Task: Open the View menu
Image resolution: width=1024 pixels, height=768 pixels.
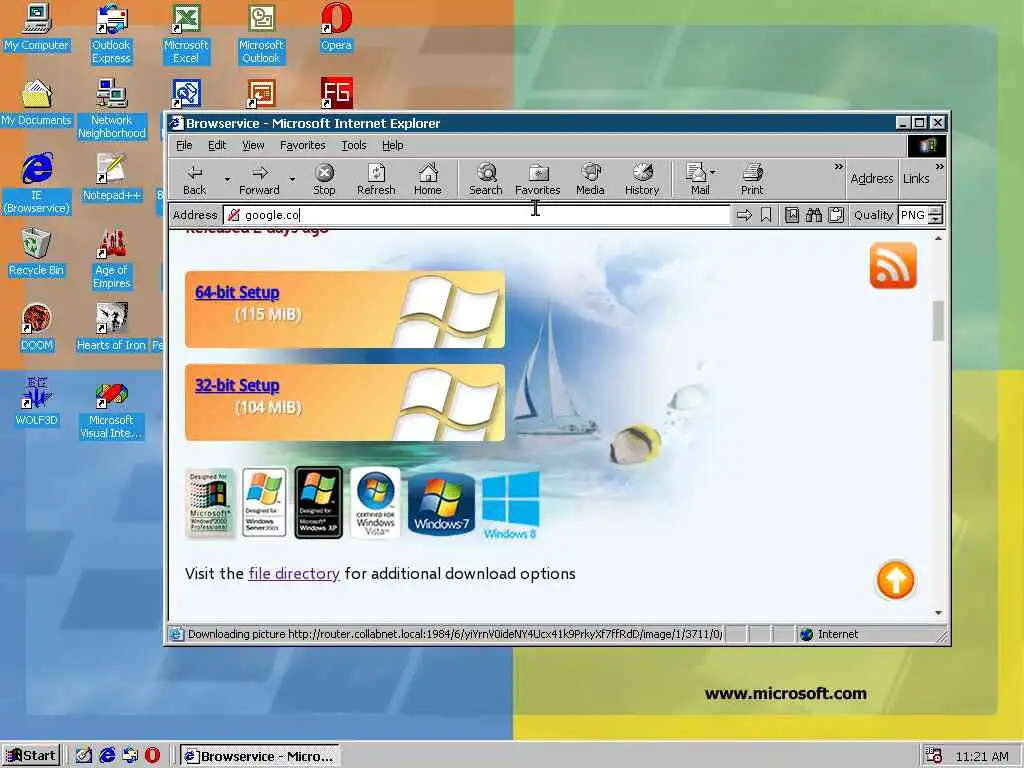Action: (253, 145)
